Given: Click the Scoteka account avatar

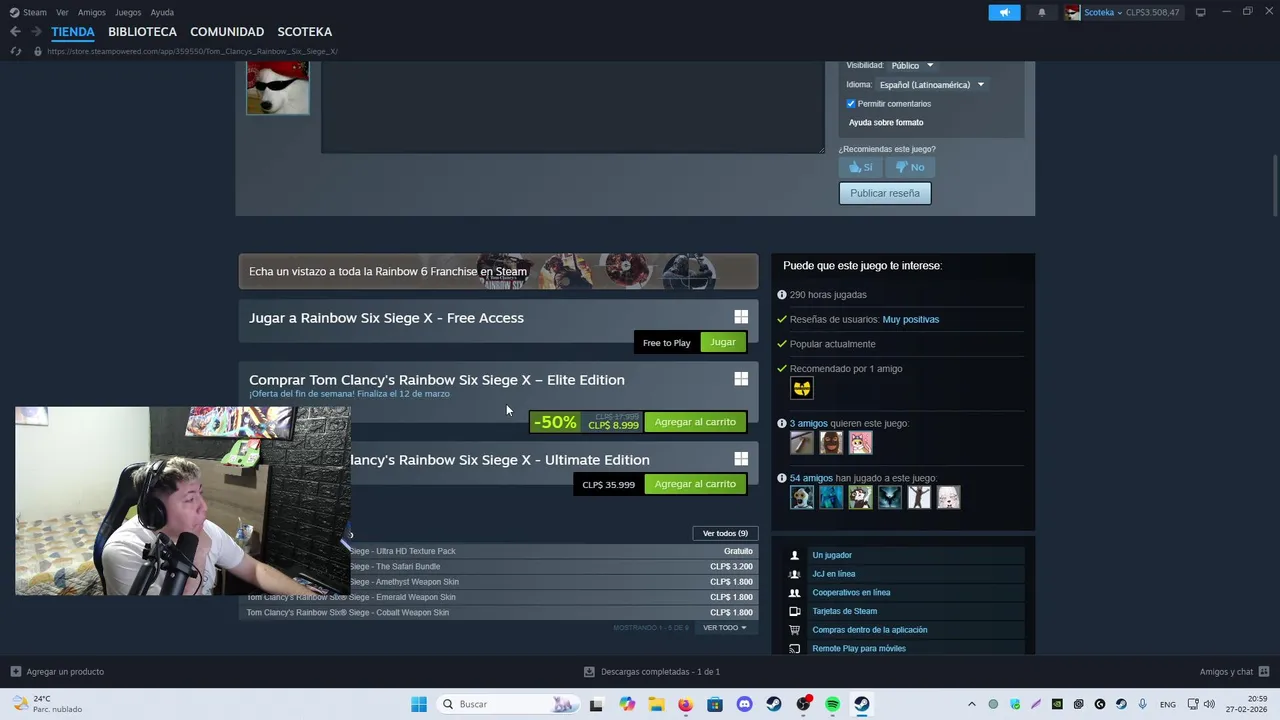Looking at the screenshot, I should (x=1072, y=12).
